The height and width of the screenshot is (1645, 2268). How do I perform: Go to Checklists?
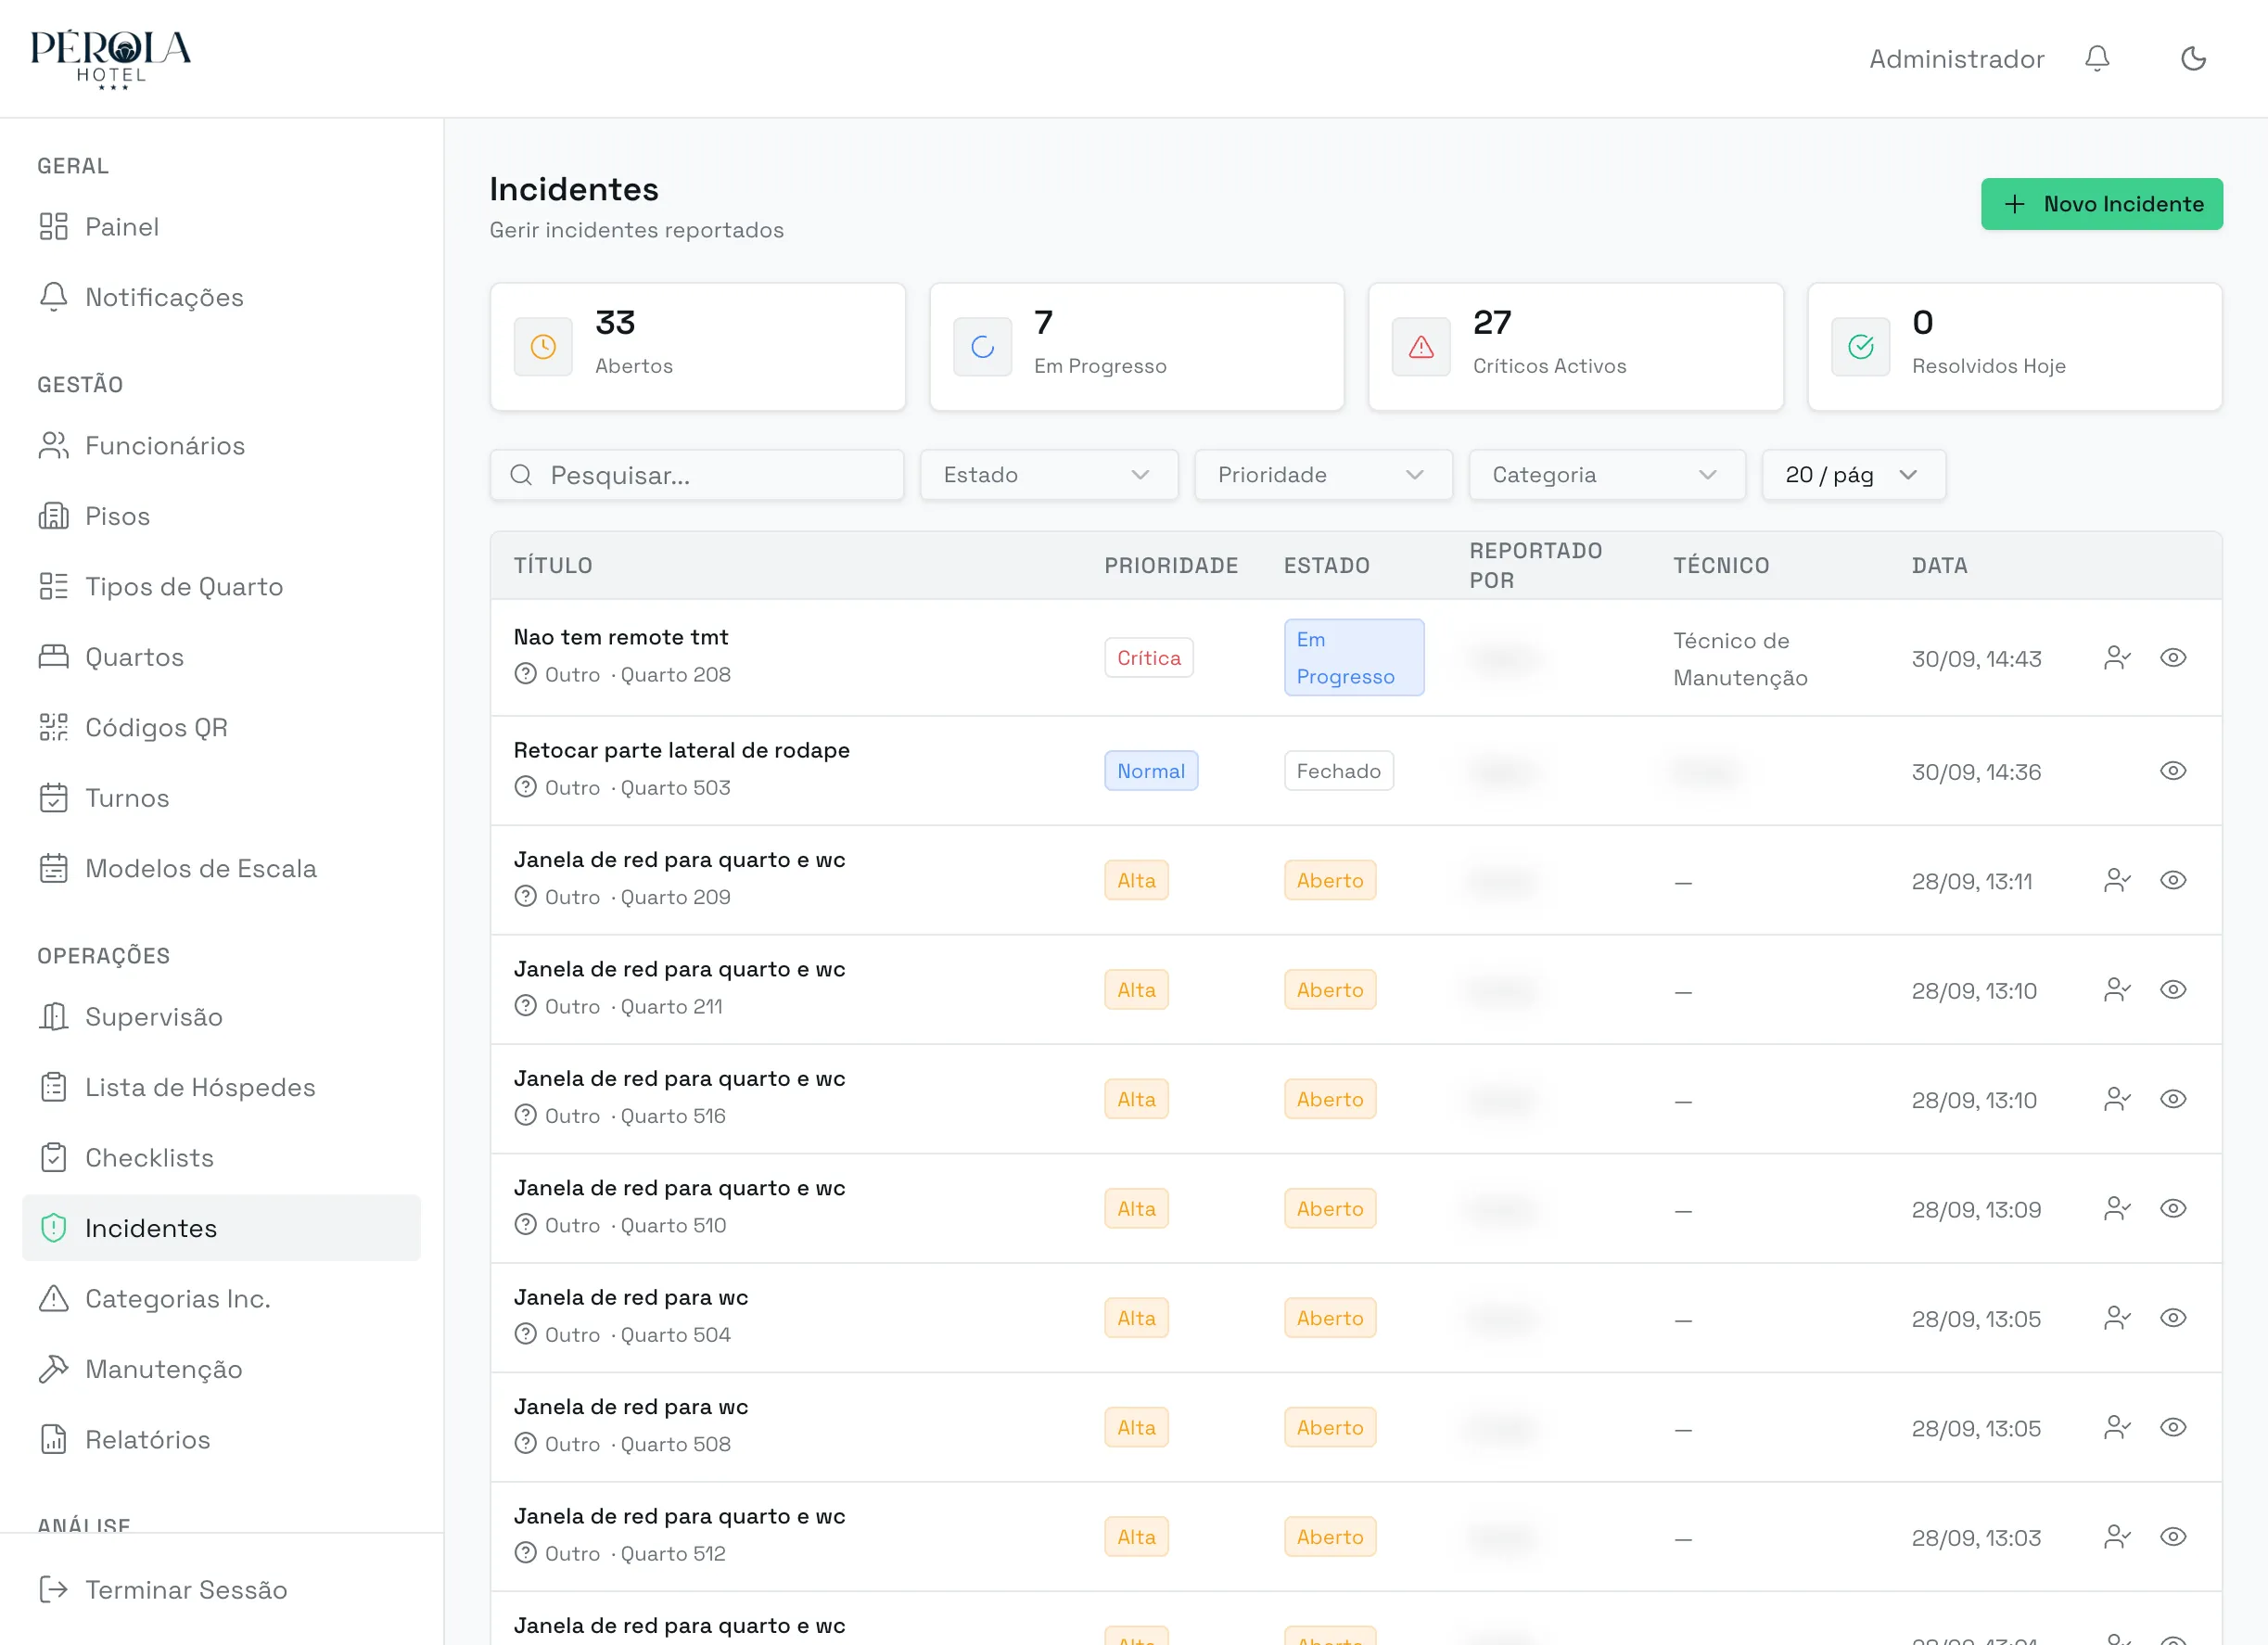pos(221,1158)
